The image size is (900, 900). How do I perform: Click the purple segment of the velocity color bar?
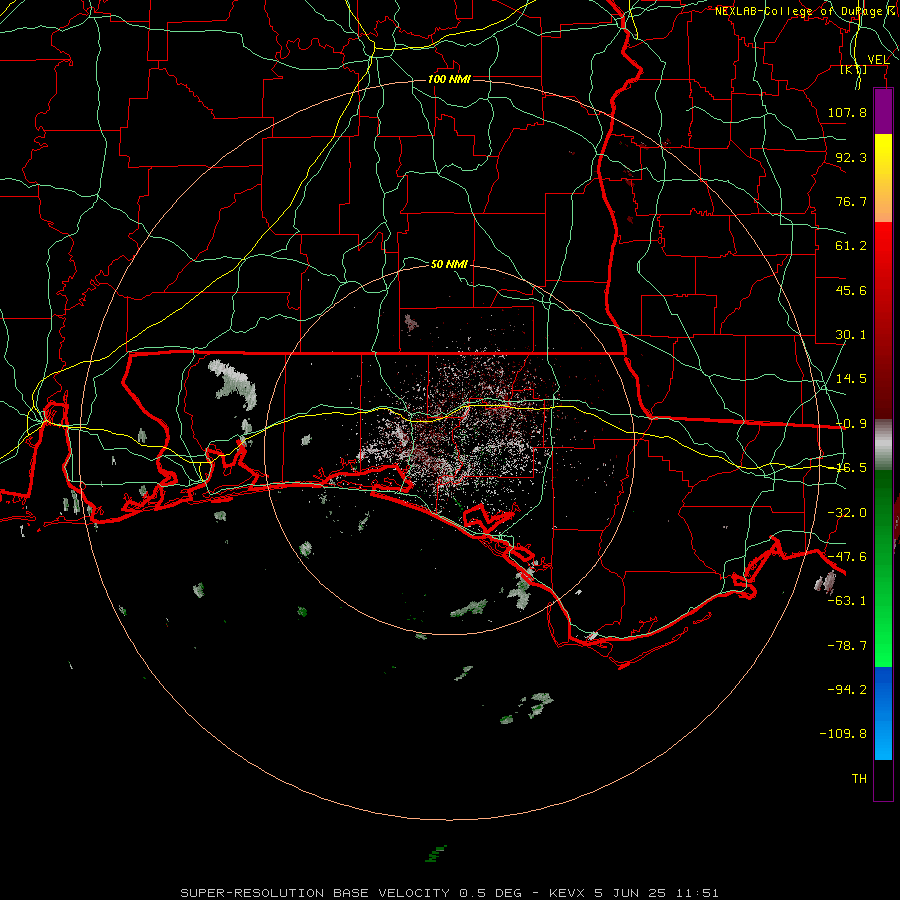click(883, 112)
